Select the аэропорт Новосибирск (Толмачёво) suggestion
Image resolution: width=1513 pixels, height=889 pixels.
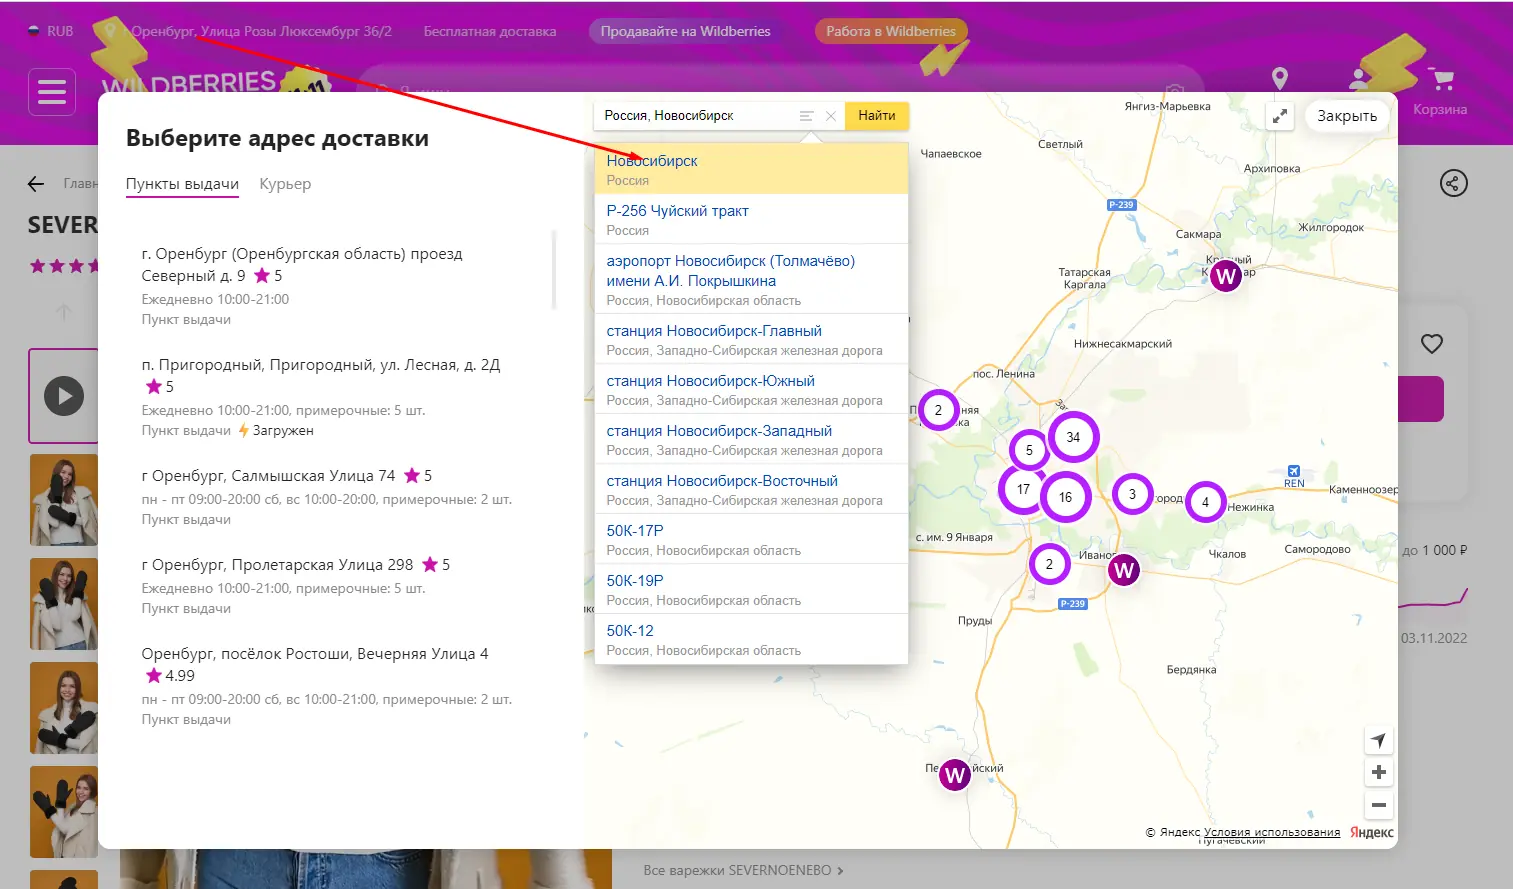pos(751,279)
